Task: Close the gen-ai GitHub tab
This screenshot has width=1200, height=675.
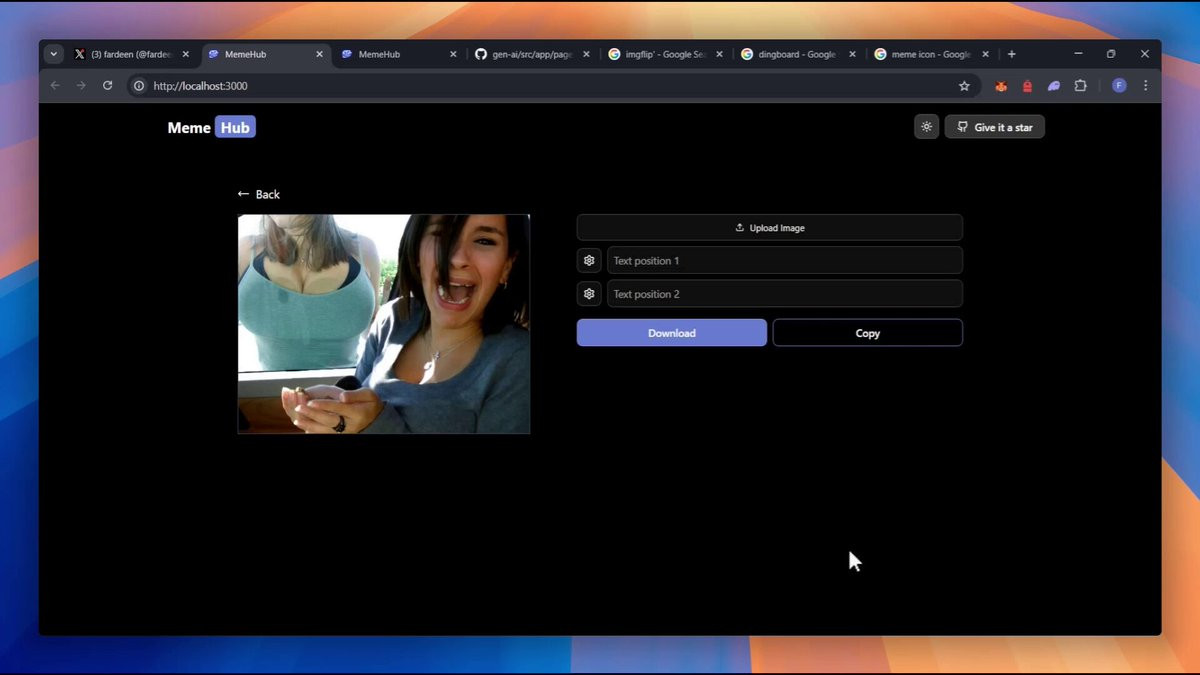Action: tap(586, 54)
